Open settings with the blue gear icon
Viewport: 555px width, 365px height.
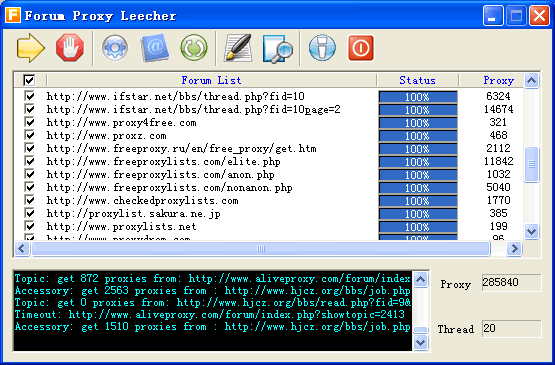pos(115,48)
